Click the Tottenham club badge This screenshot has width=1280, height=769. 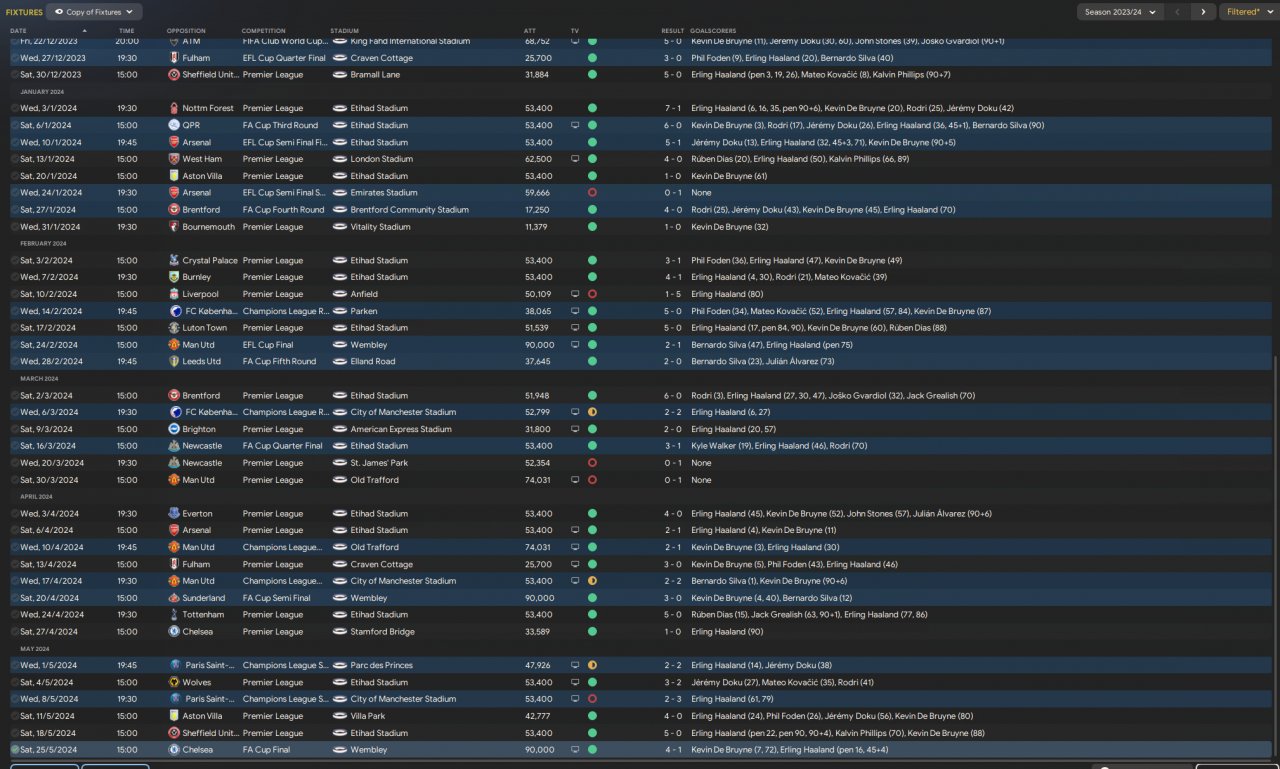tap(174, 615)
